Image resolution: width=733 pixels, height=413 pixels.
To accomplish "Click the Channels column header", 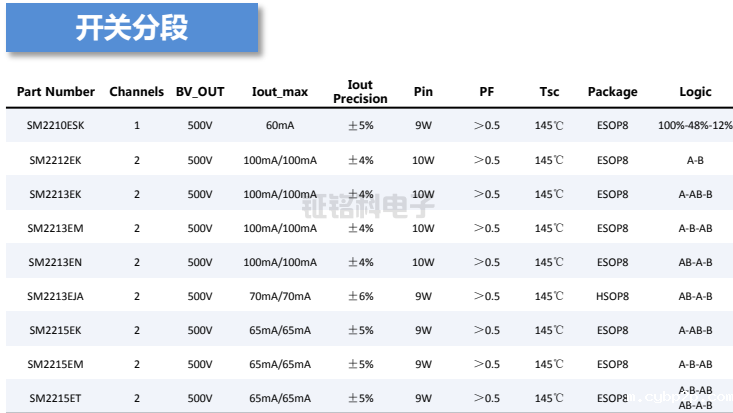I will point(136,92).
